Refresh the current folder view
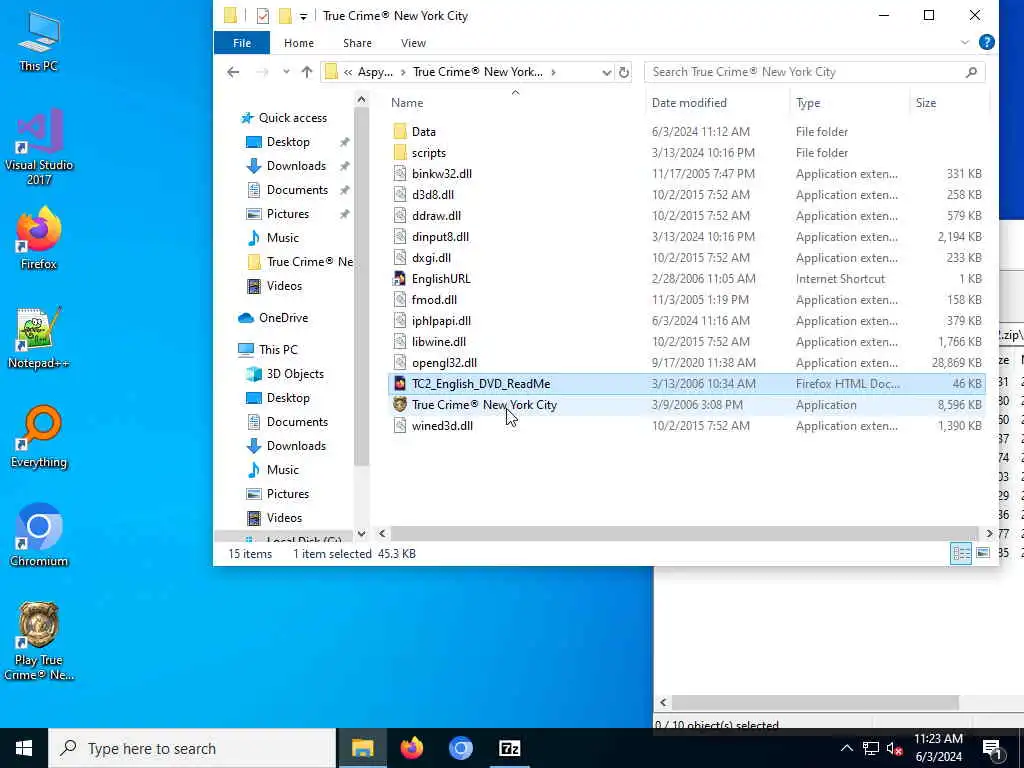The image size is (1024, 768). [x=624, y=72]
